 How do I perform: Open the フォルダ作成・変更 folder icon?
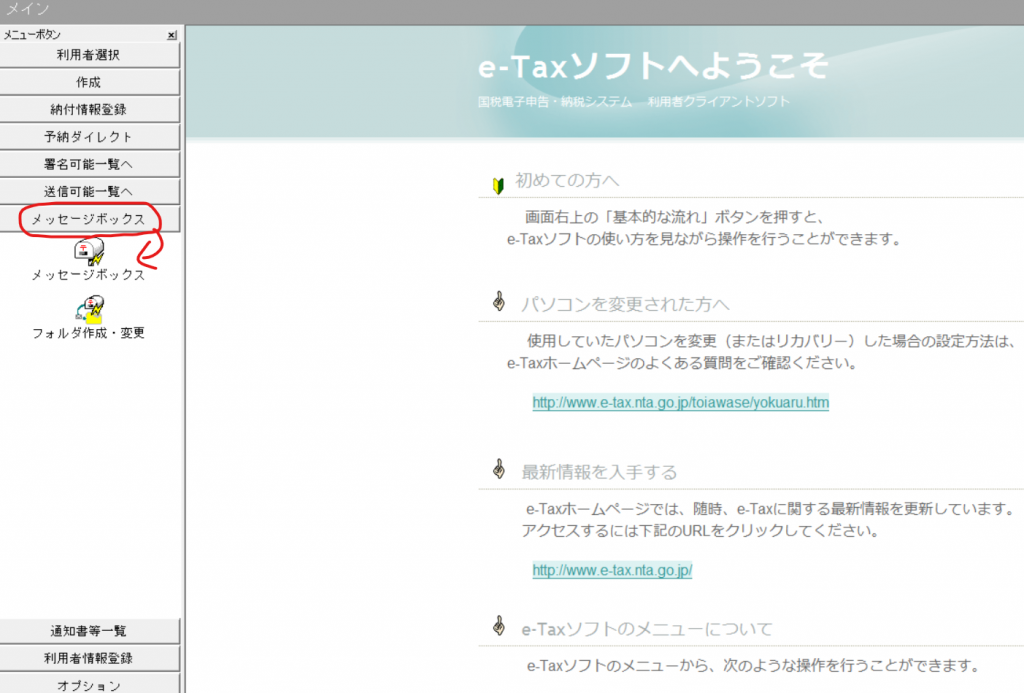point(89,310)
